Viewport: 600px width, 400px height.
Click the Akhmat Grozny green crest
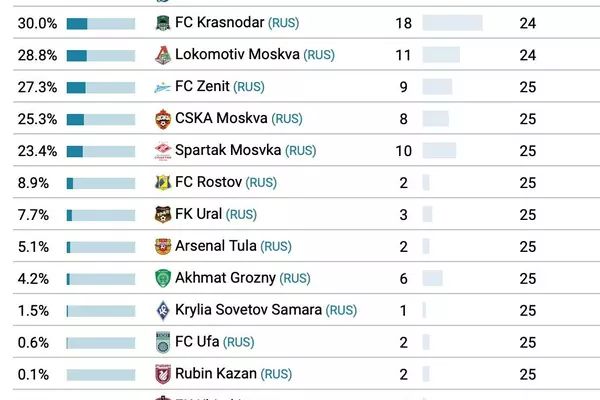[x=163, y=278]
